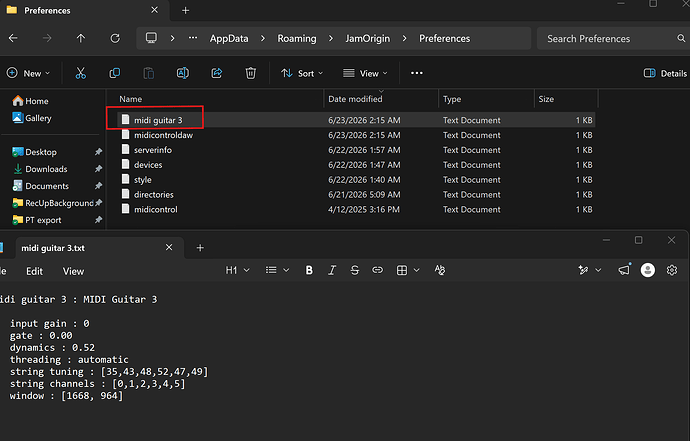
Task: Sort by the Name column header
Action: 131,99
